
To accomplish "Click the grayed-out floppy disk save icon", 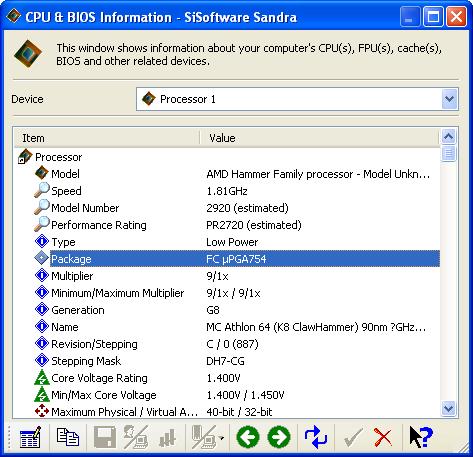I will 105,437.
